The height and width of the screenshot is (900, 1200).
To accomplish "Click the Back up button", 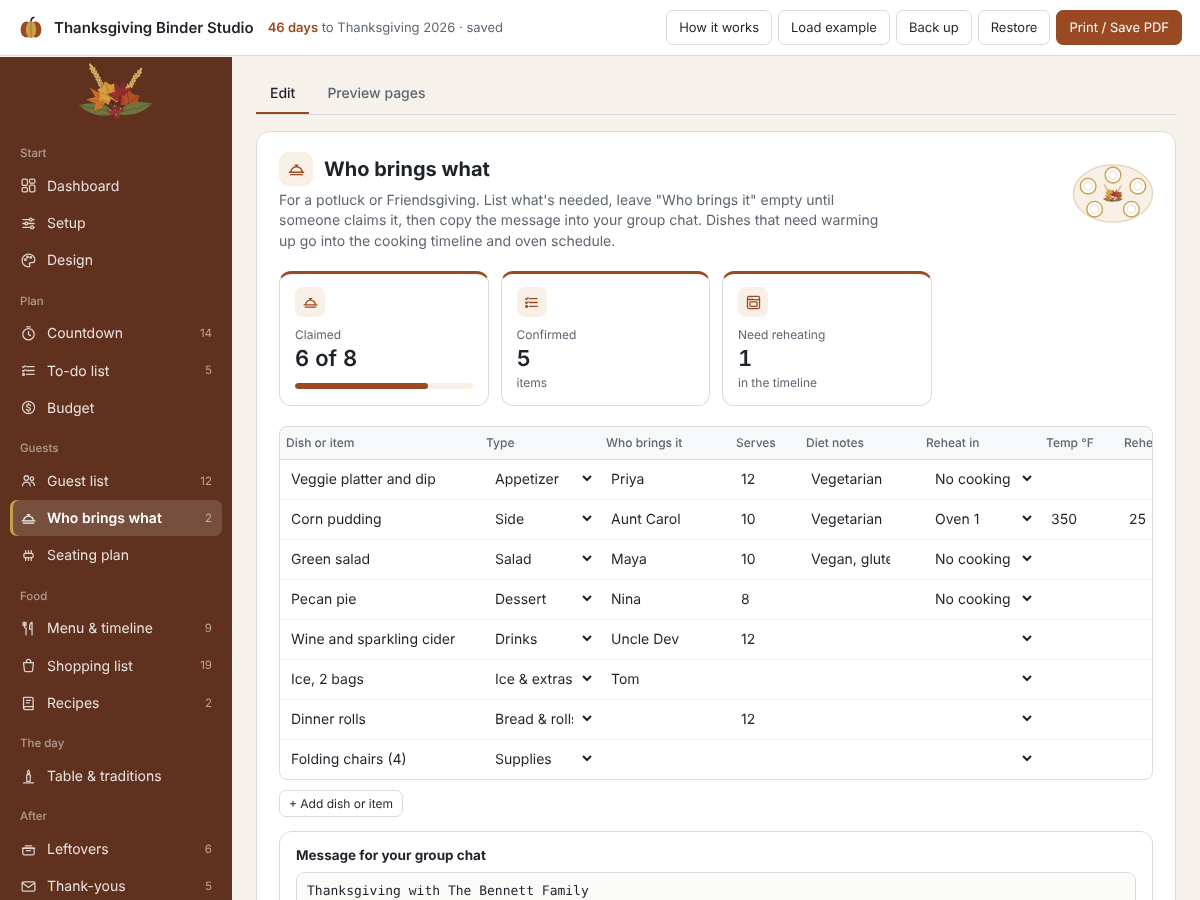I will click(934, 28).
